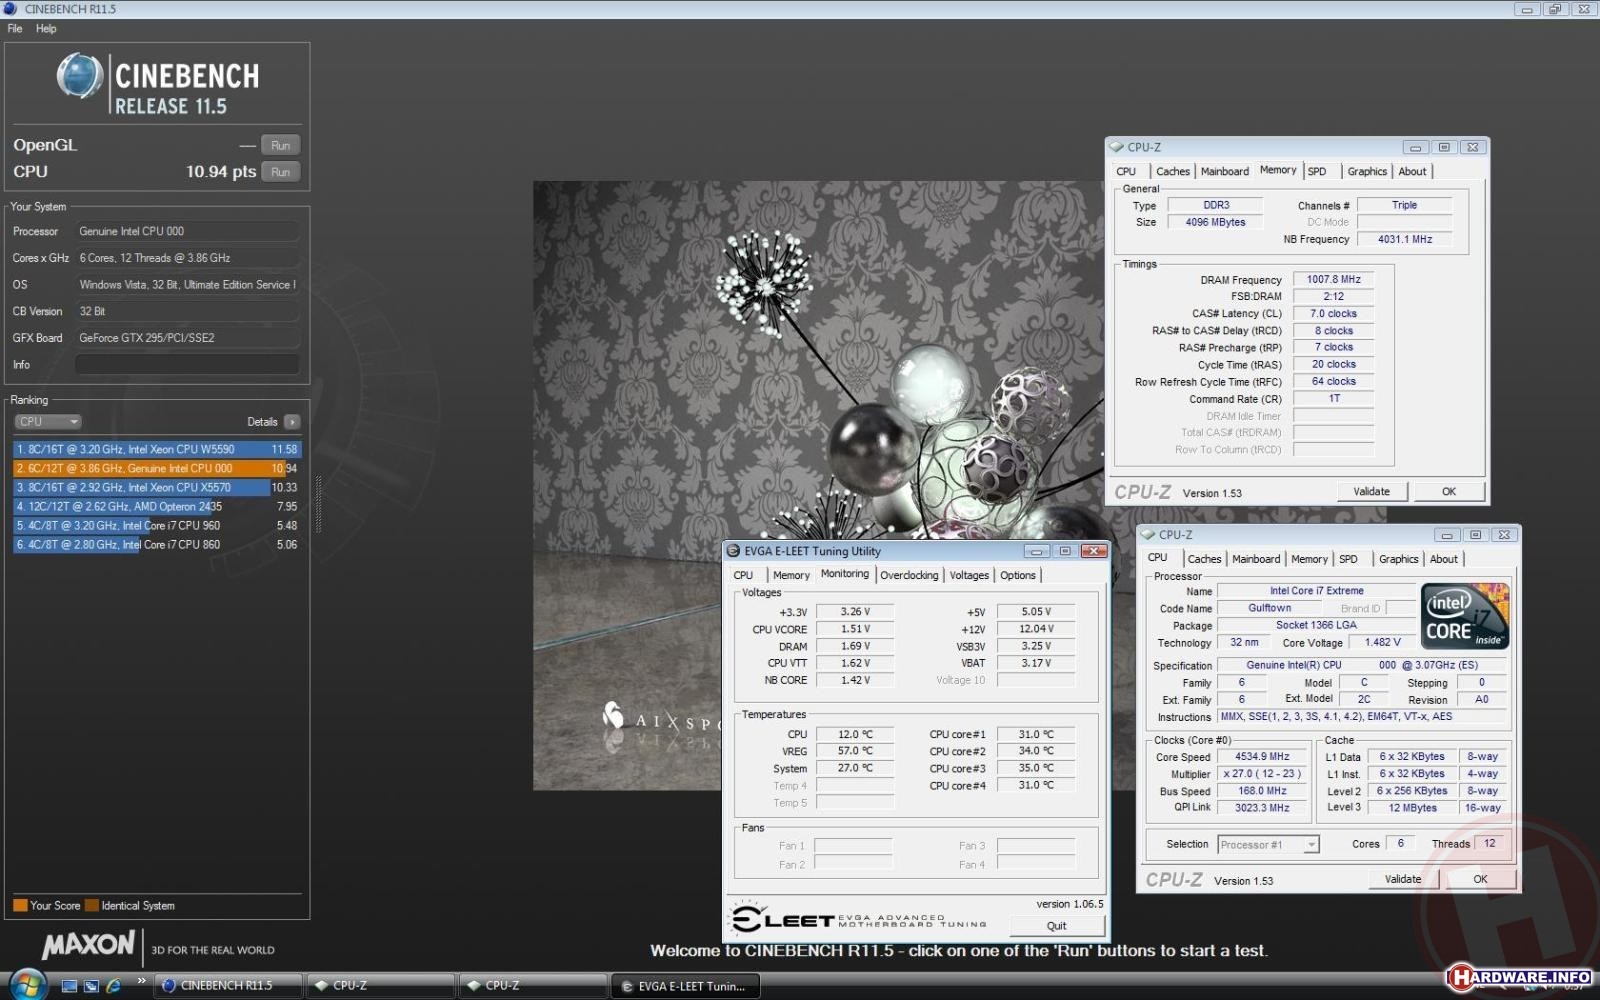Screen dimensions: 1600x1000
Task: Open E-LEET Options tab
Action: [1018, 575]
